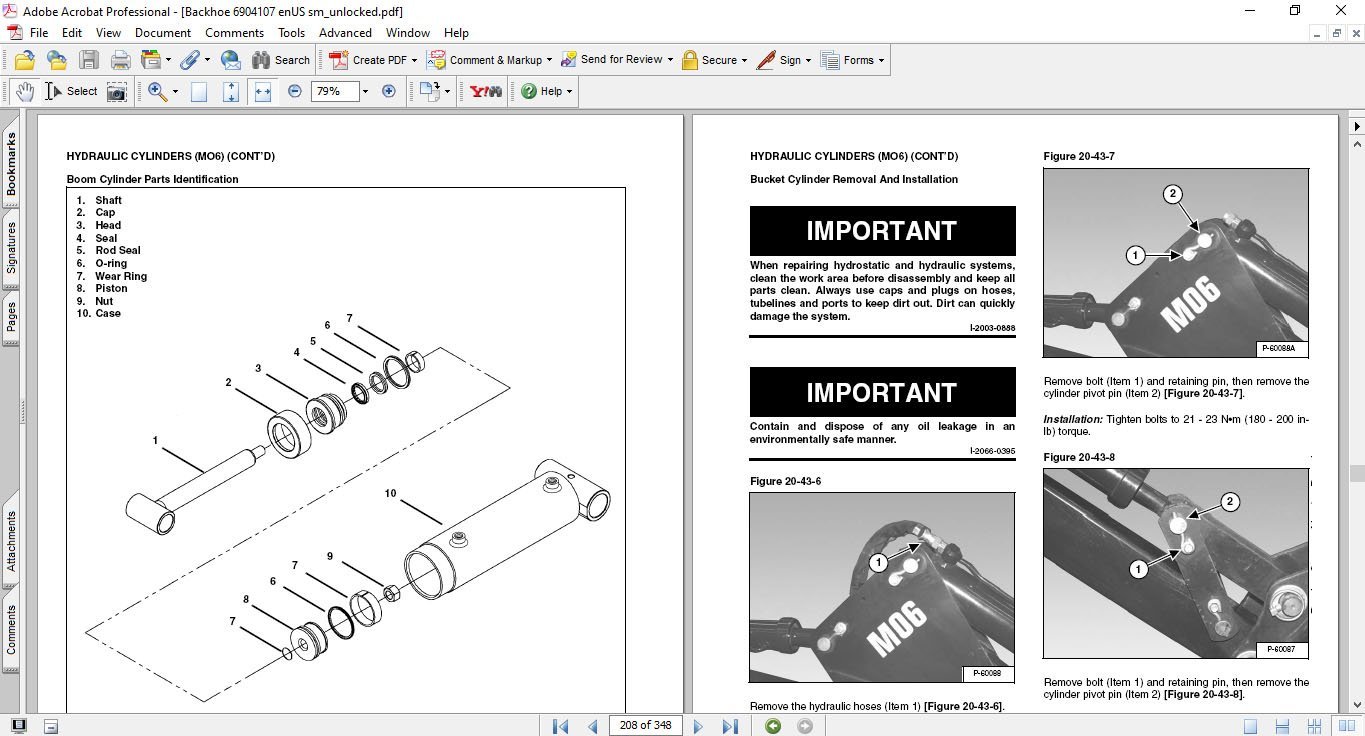This screenshot has height=736, width=1365.
Task: Open the Edit menu
Action: [x=72, y=33]
